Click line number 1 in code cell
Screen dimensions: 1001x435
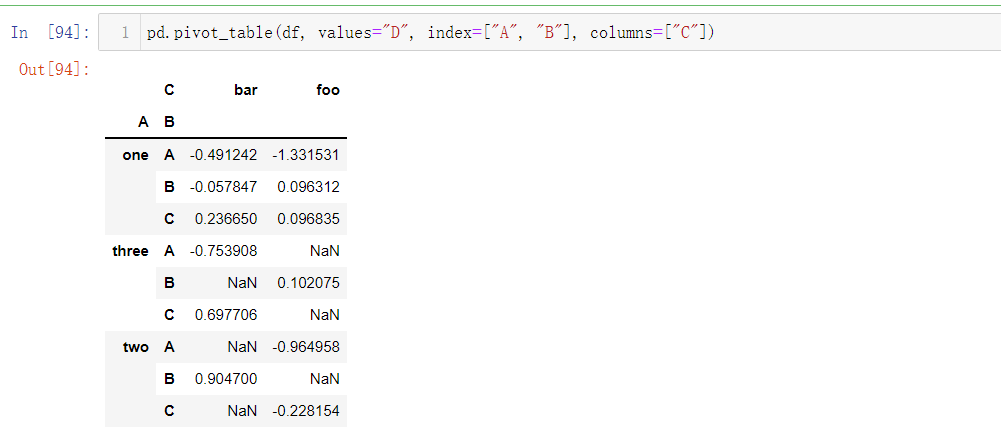(125, 33)
